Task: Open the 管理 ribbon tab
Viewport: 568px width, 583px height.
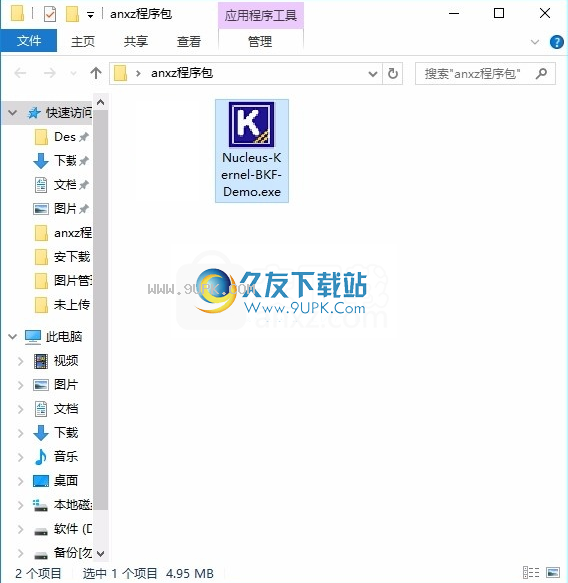Action: [260, 41]
